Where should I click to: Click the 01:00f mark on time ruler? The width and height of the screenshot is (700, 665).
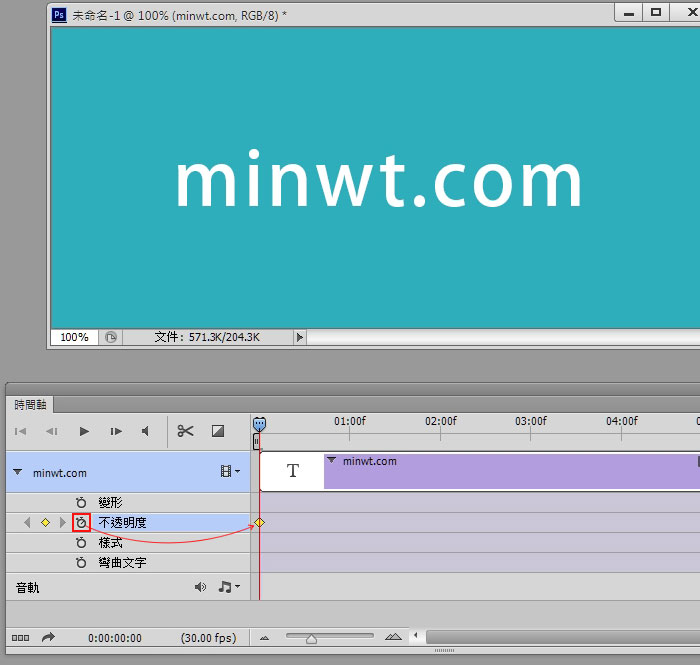[x=350, y=421]
